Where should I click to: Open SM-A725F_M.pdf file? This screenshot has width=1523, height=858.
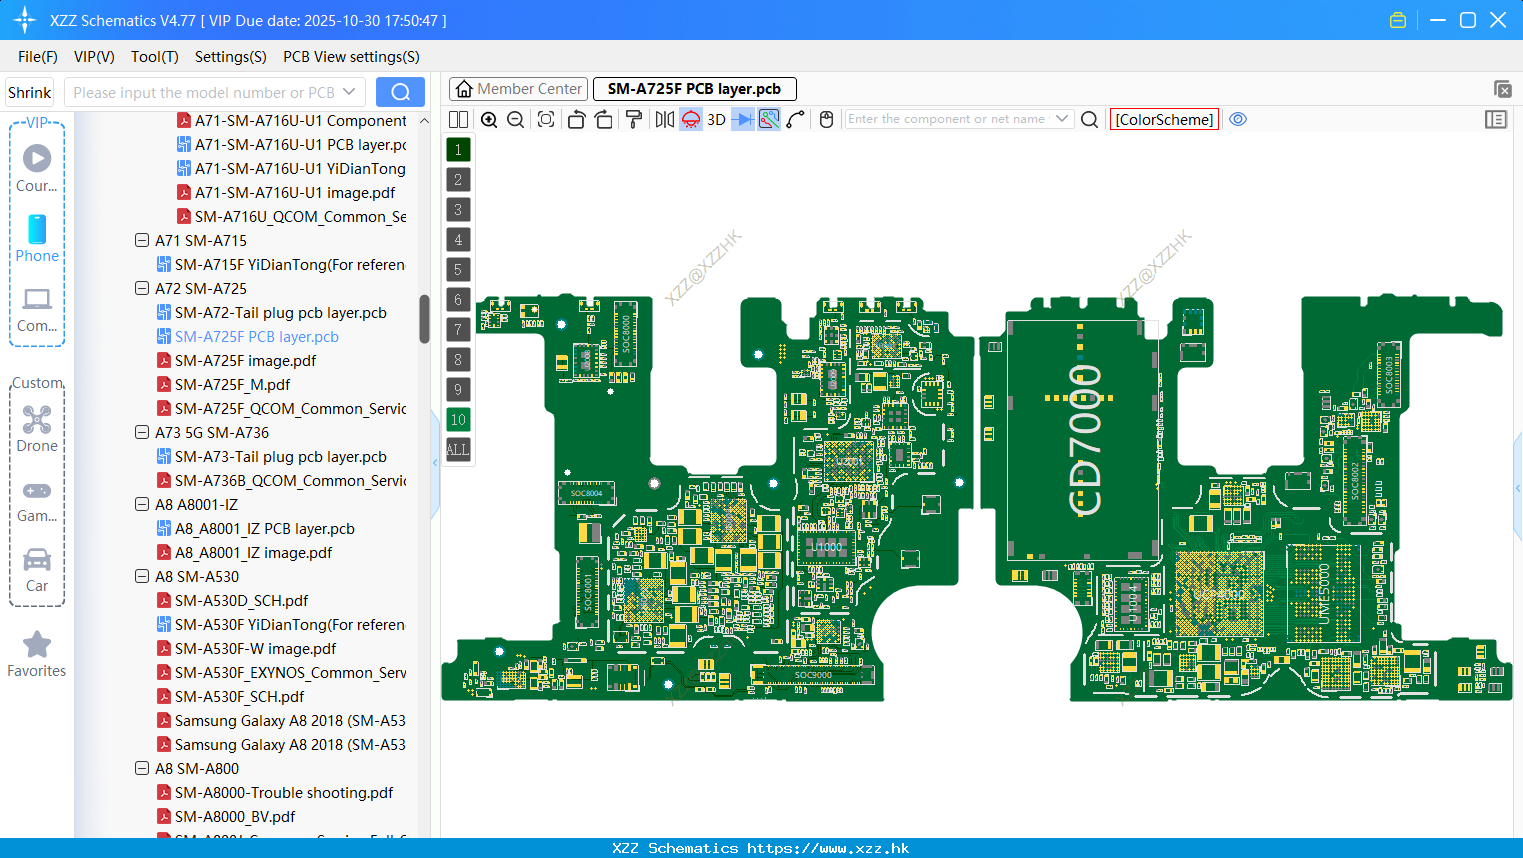pyautogui.click(x=232, y=384)
